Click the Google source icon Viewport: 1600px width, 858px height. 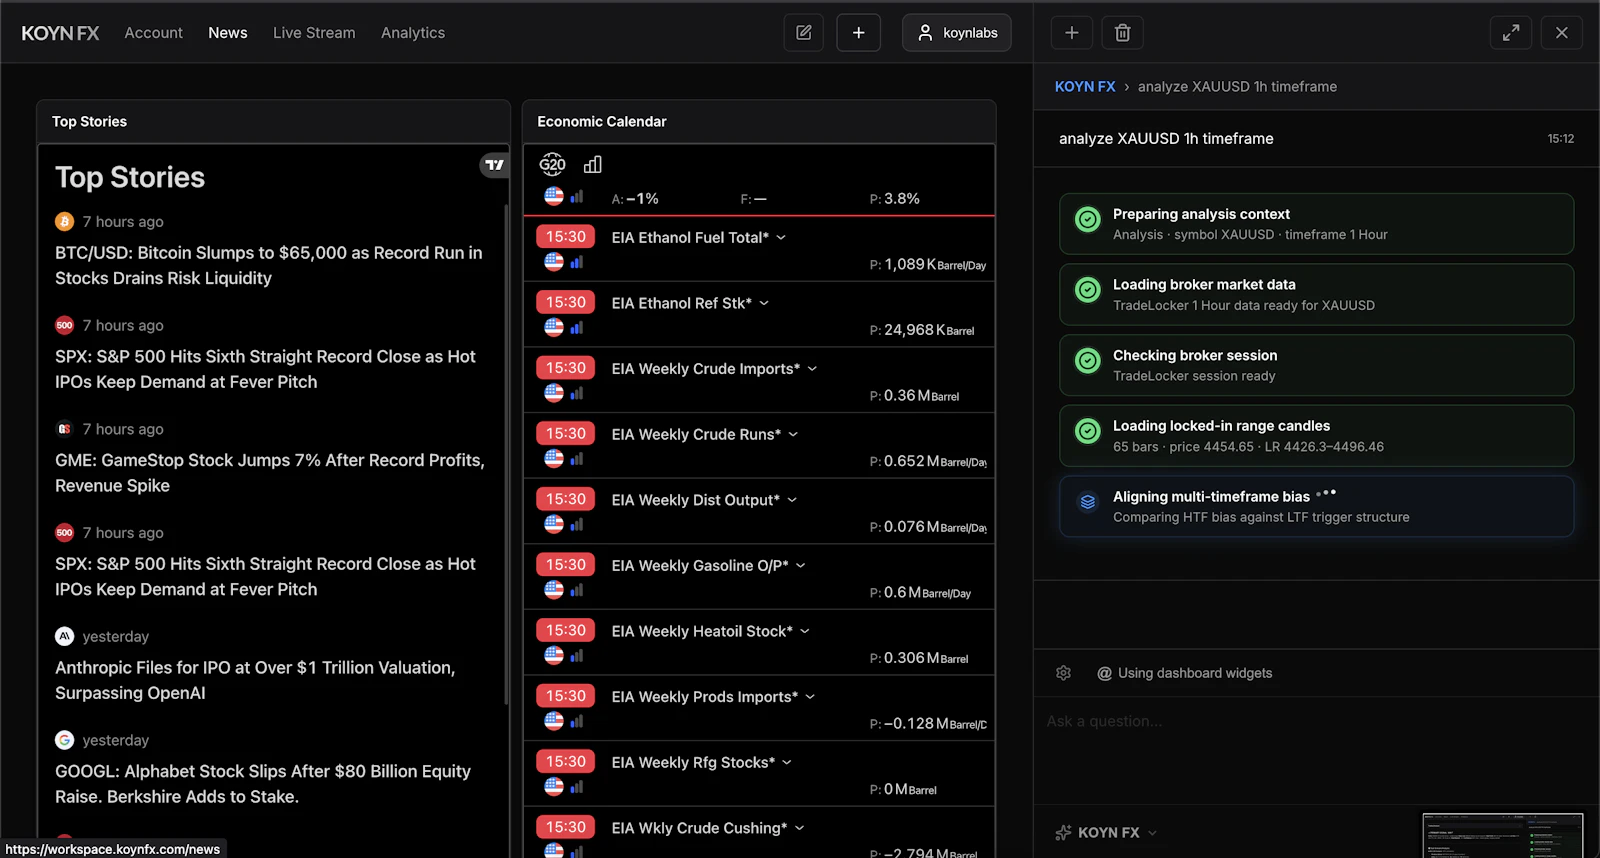(65, 740)
